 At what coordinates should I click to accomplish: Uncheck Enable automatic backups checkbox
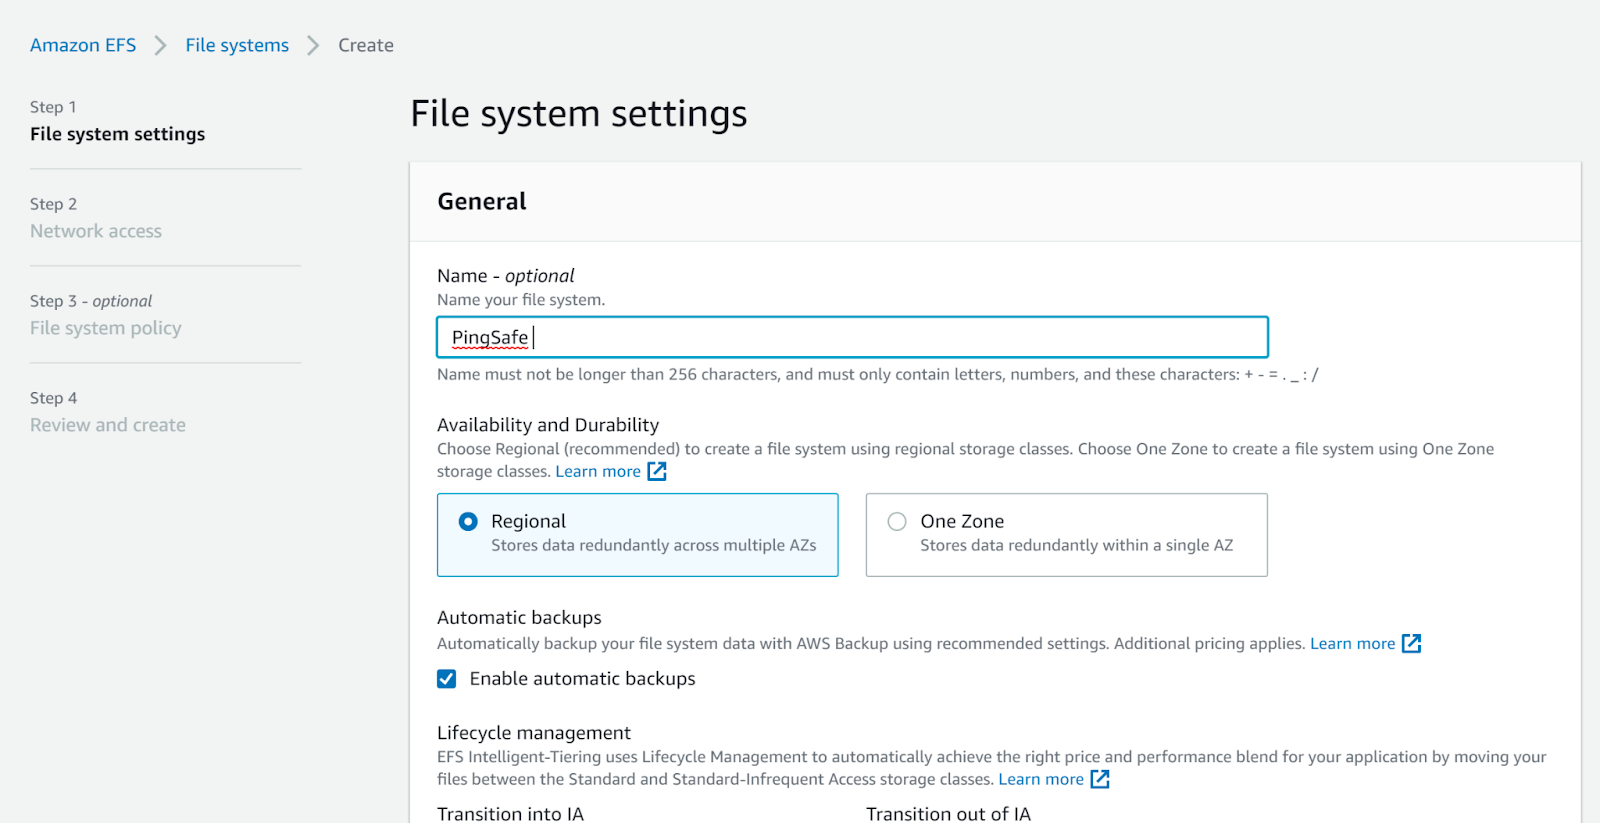tap(447, 679)
